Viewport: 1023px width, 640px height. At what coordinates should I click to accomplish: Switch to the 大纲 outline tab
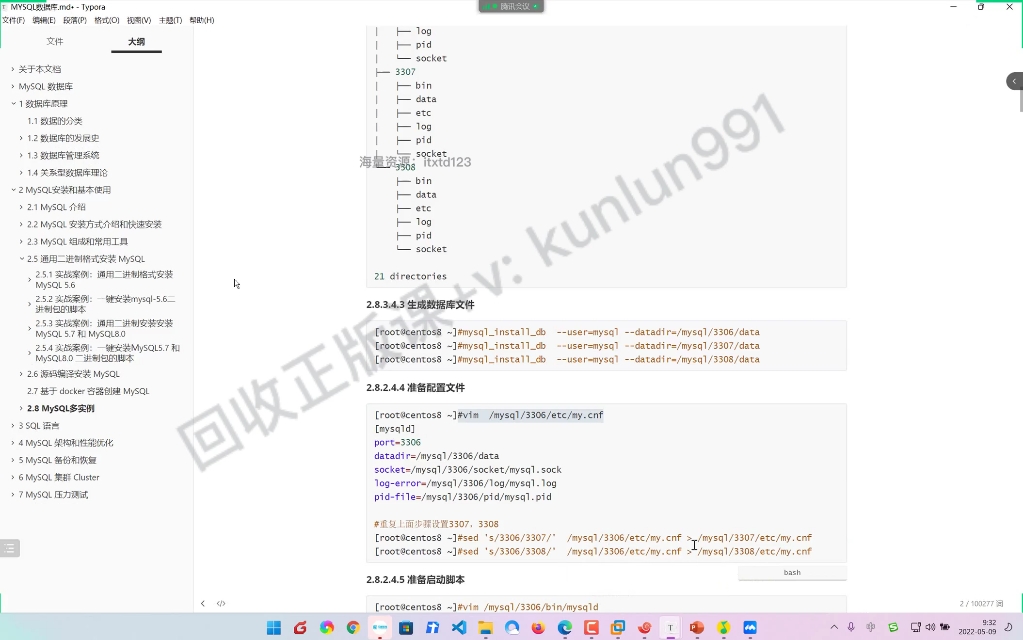tap(136, 42)
